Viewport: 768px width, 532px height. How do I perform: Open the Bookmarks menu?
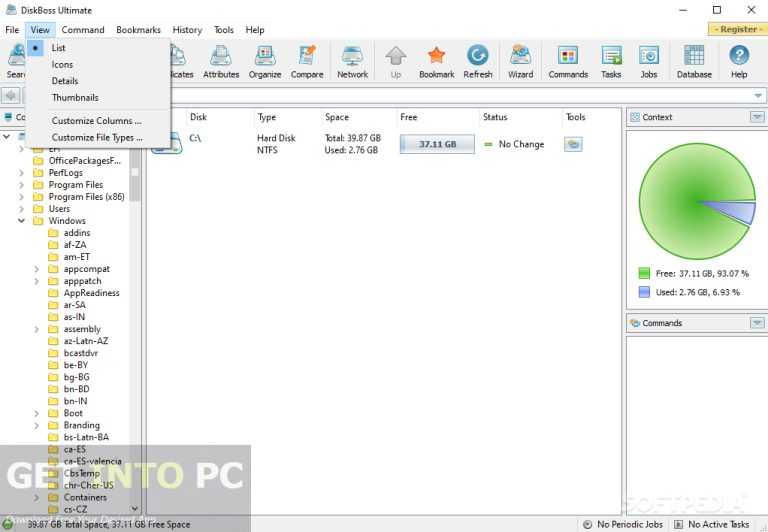point(138,30)
